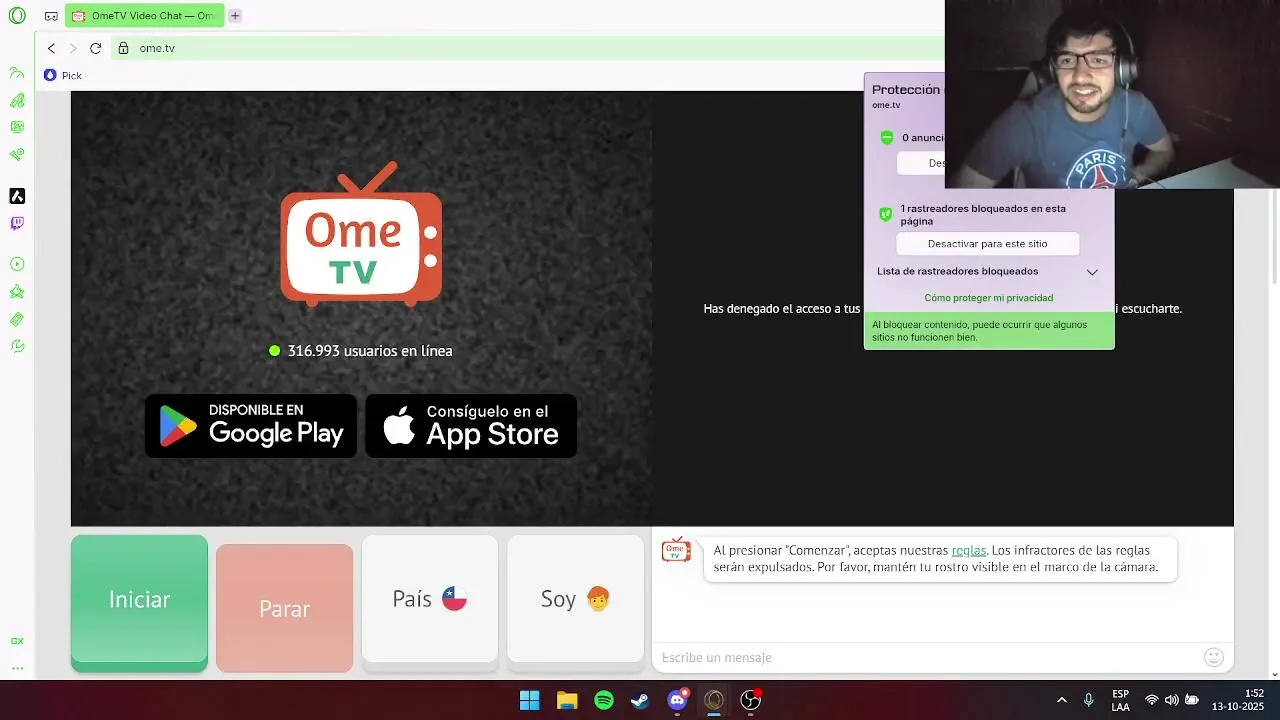Screen dimensions: 1280x720
Task: Open the clock showing 1:52
Action: (1238, 700)
